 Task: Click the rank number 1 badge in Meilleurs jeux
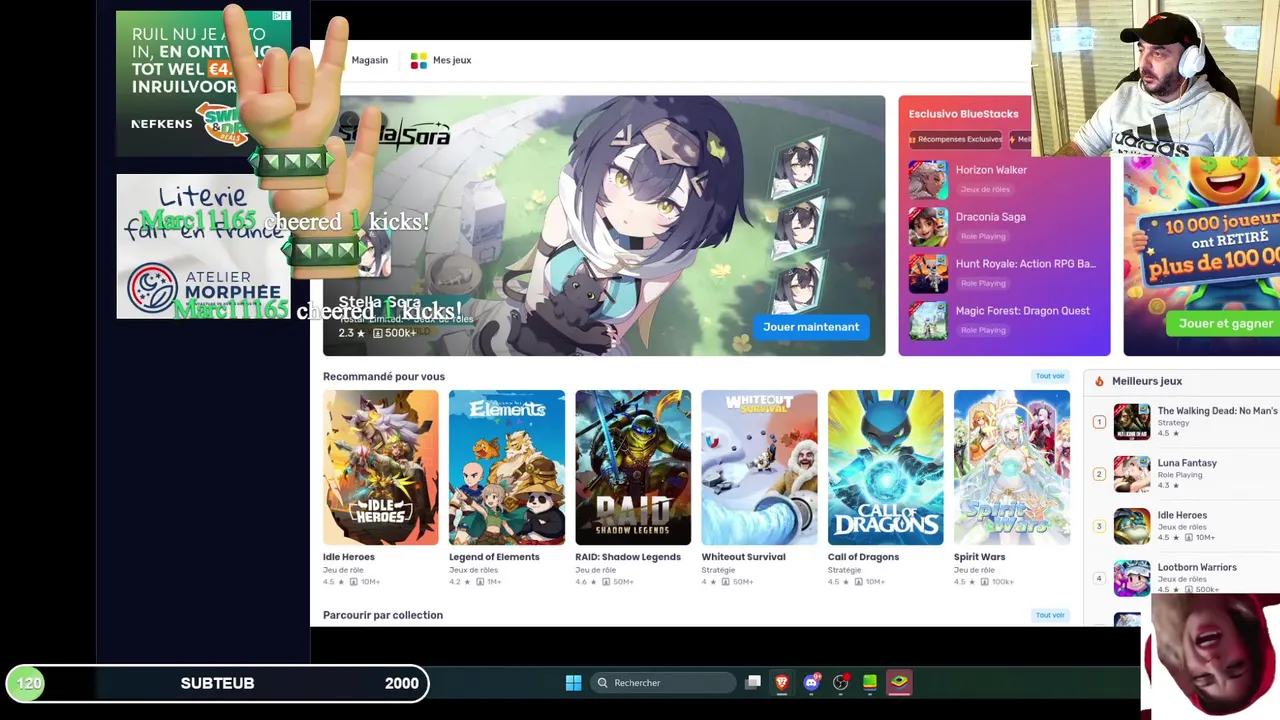pyautogui.click(x=1099, y=422)
